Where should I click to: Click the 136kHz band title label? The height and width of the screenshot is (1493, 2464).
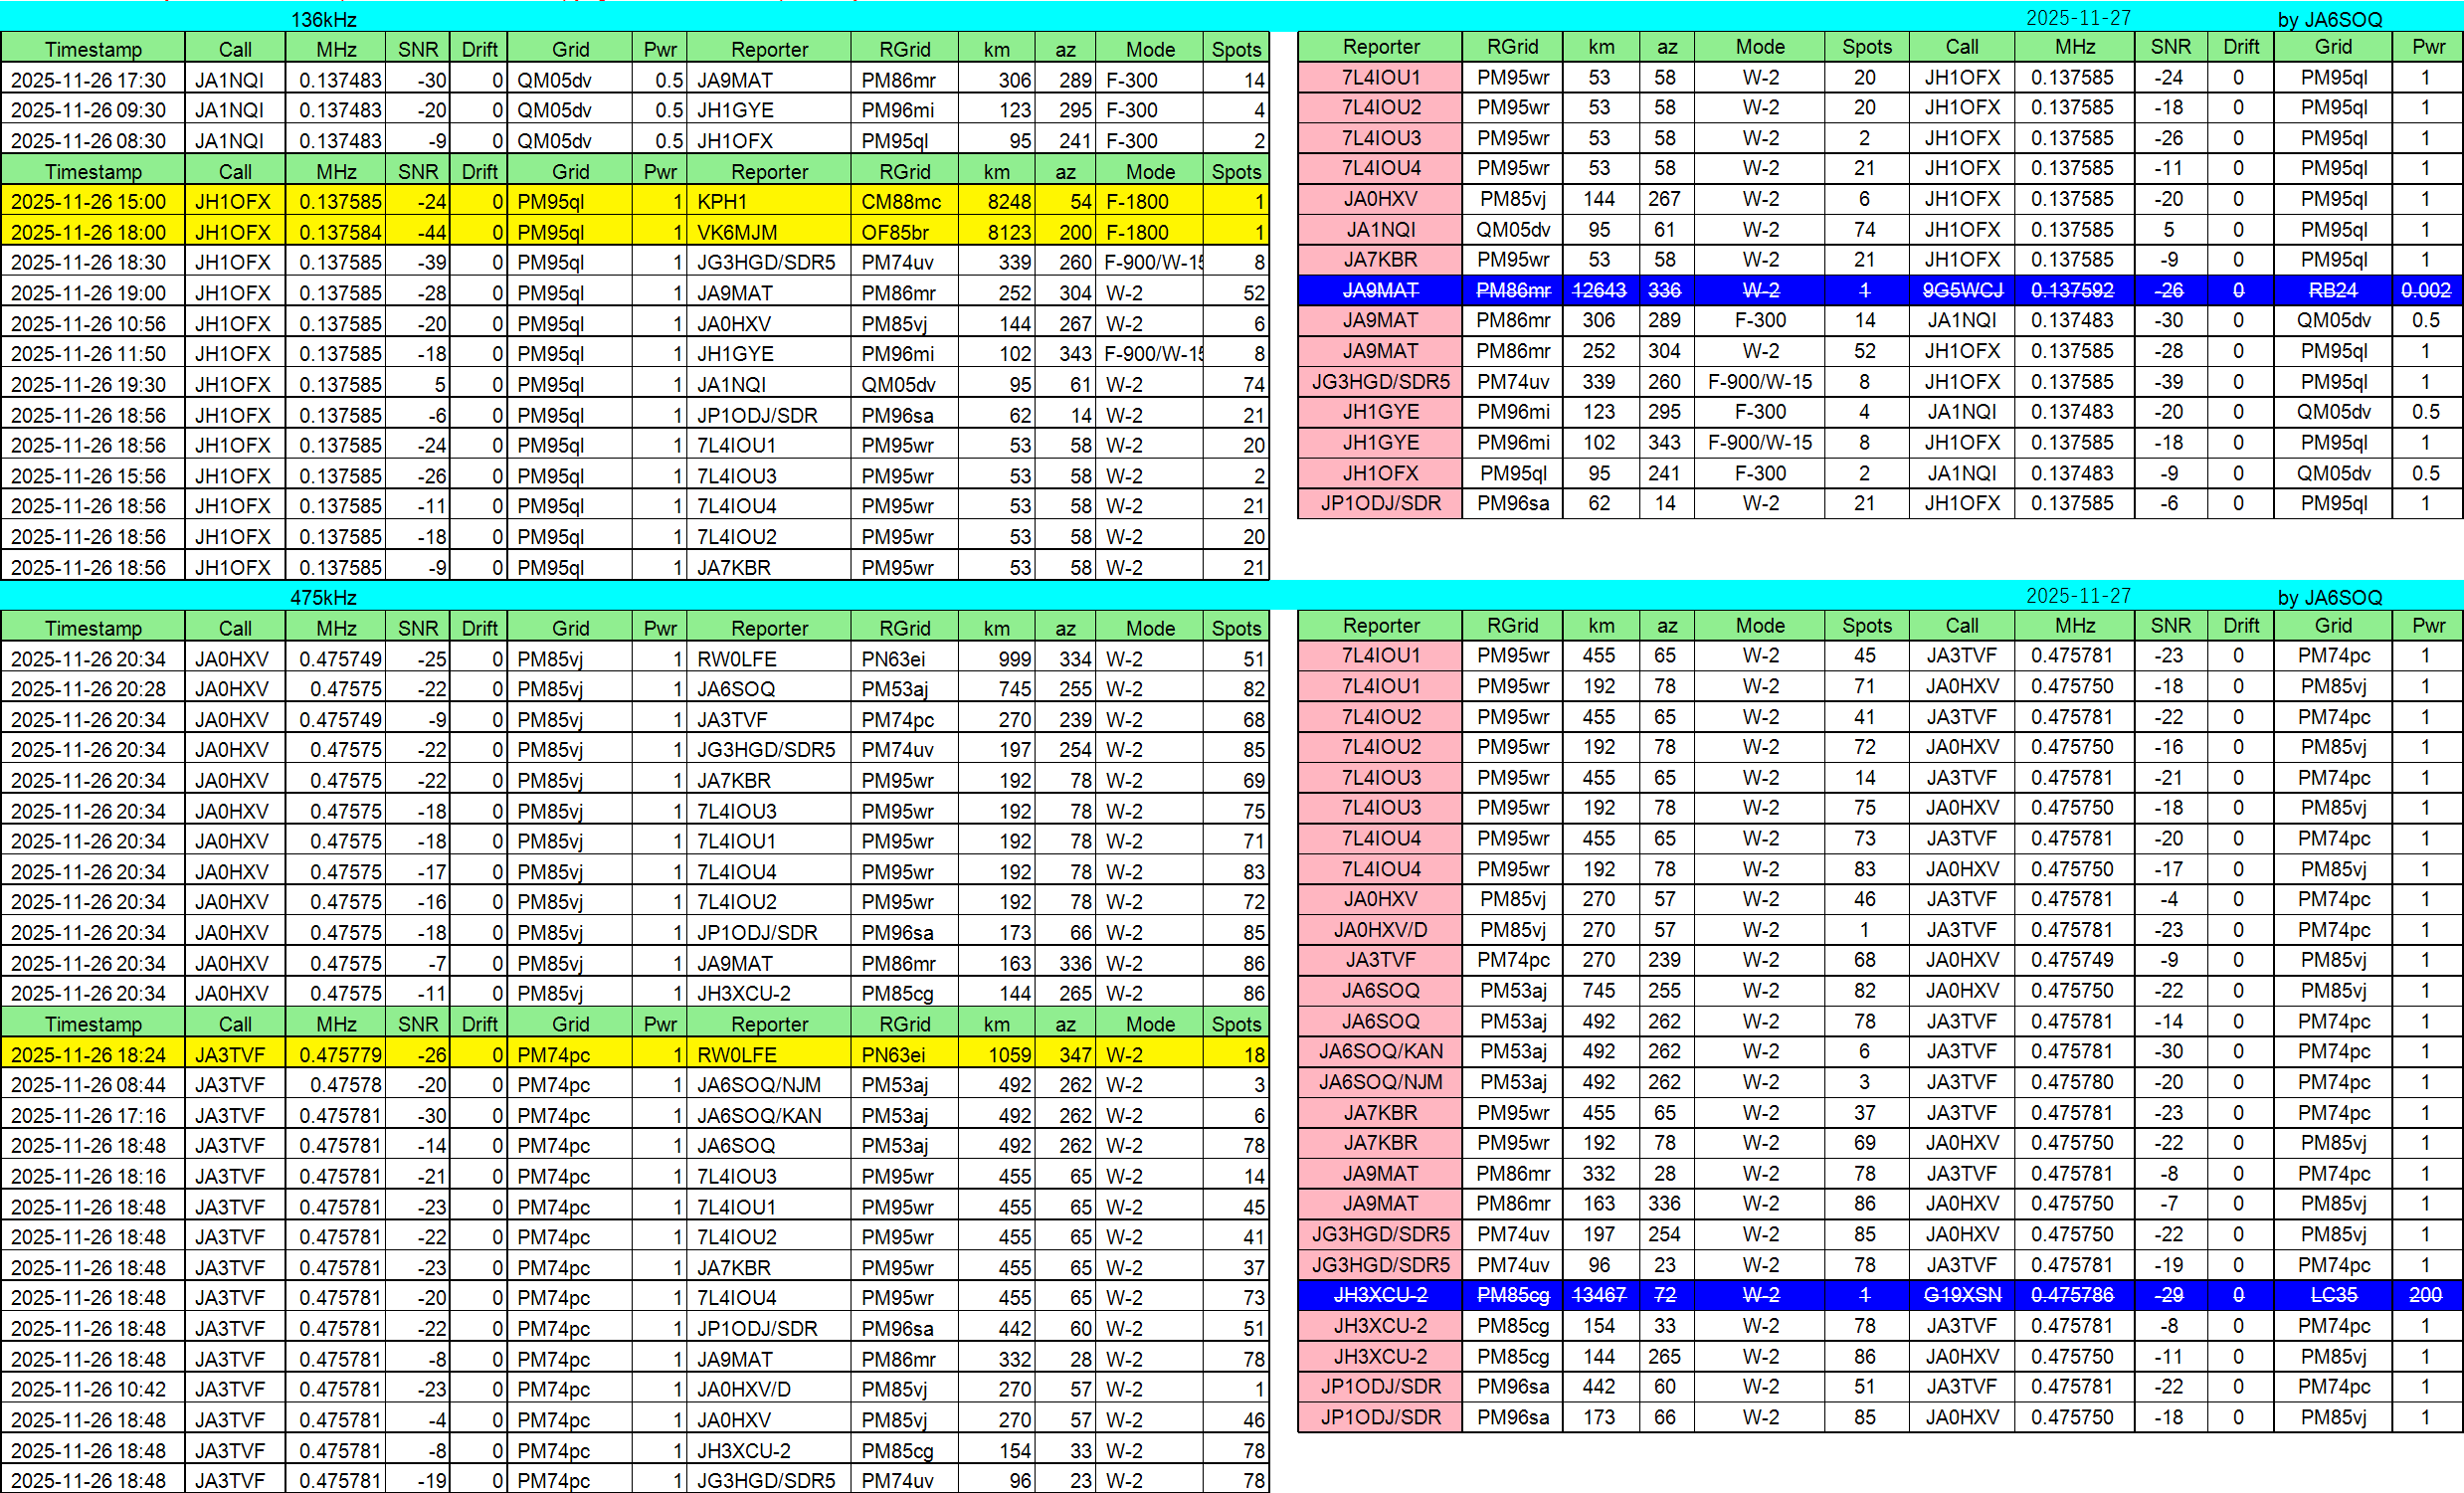pyautogui.click(x=323, y=19)
